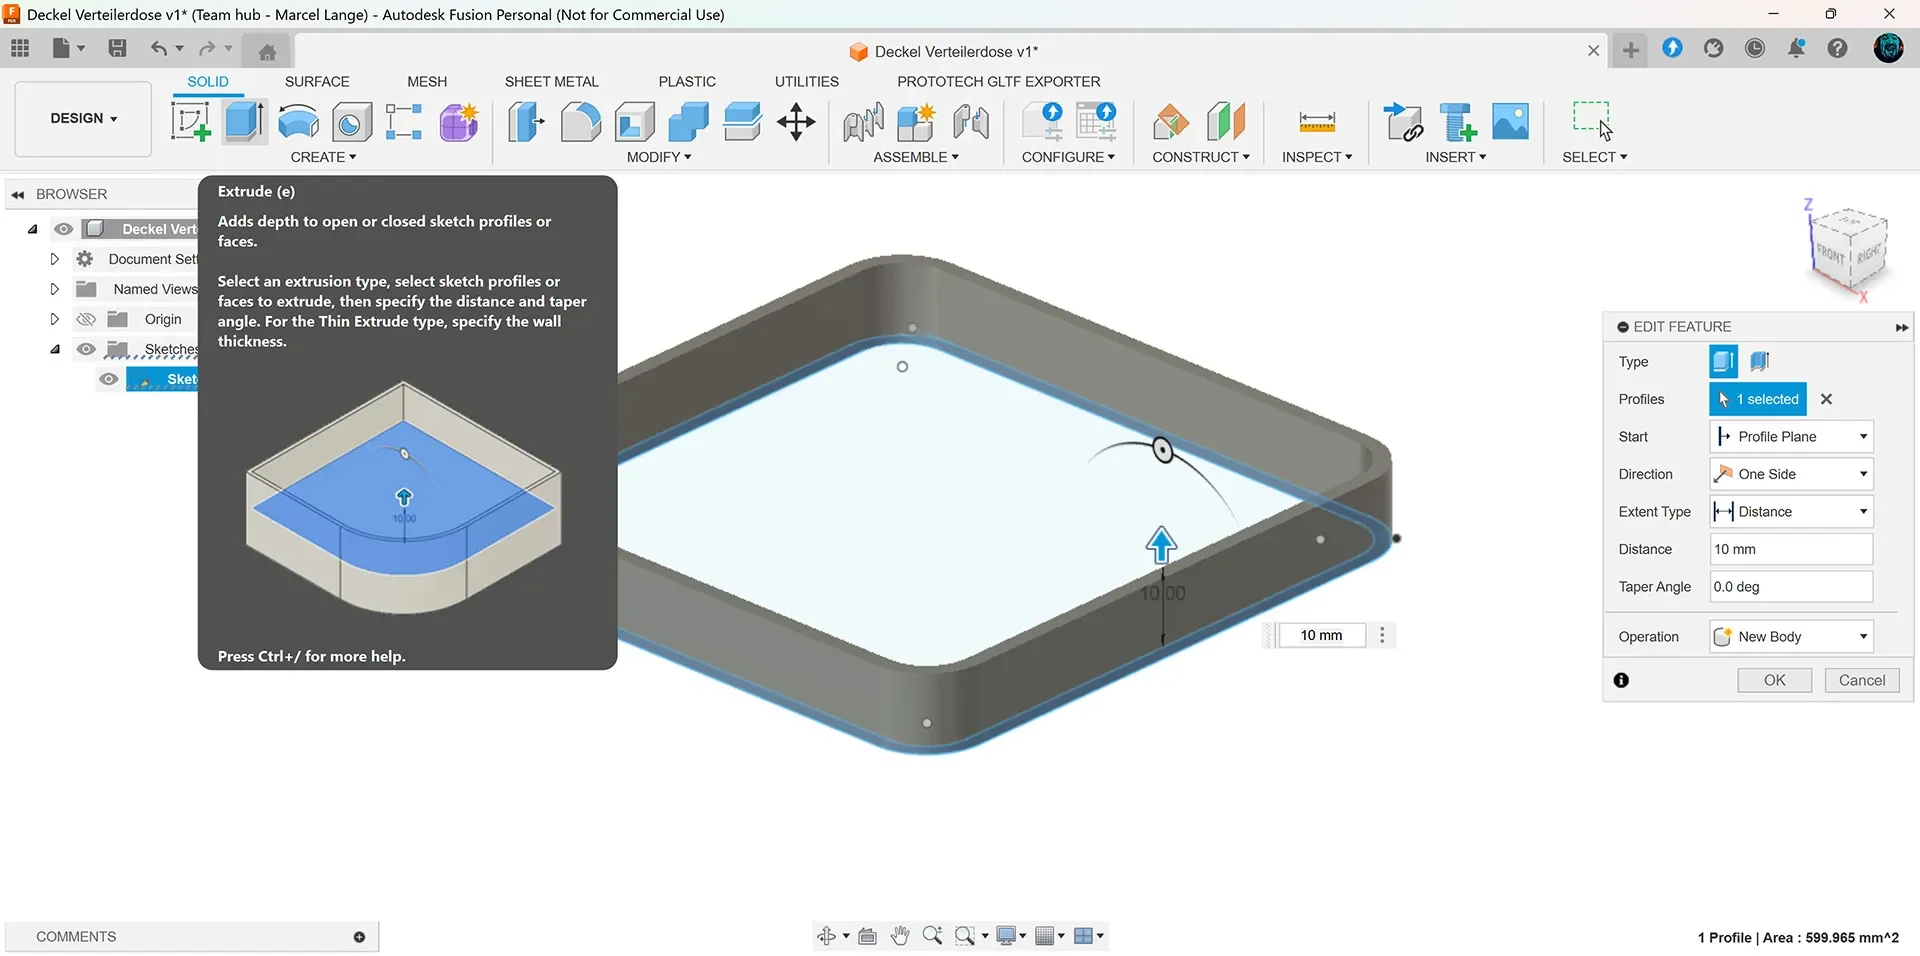The height and width of the screenshot is (956, 1920).
Task: Click the Revolve tool icon
Action: point(298,122)
